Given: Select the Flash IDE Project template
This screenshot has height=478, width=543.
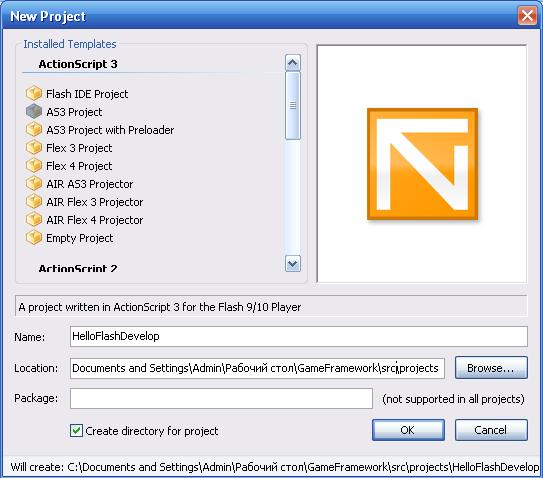Looking at the screenshot, I should tap(87, 94).
